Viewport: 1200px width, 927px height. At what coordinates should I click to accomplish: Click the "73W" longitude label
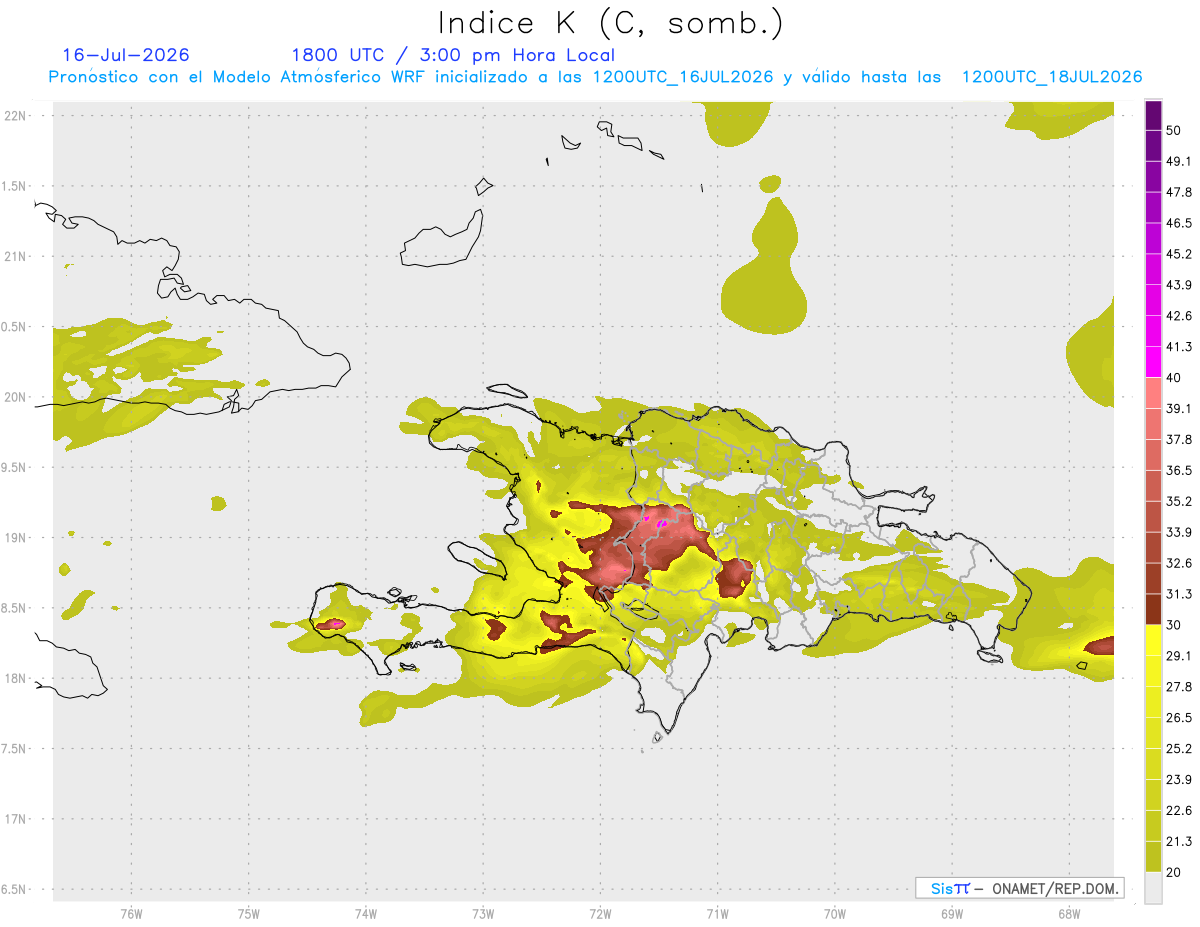[483, 913]
